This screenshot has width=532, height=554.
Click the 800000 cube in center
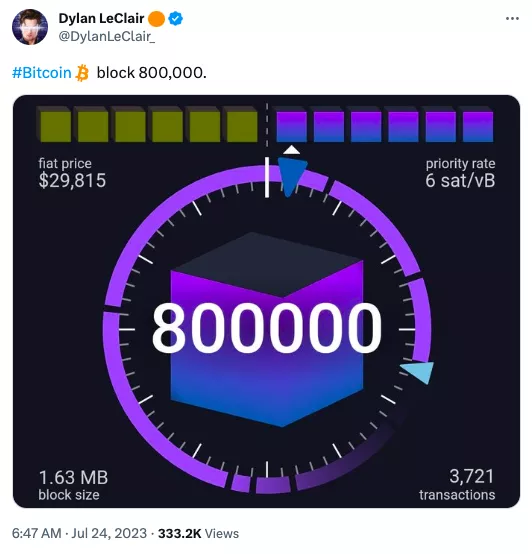(x=267, y=329)
